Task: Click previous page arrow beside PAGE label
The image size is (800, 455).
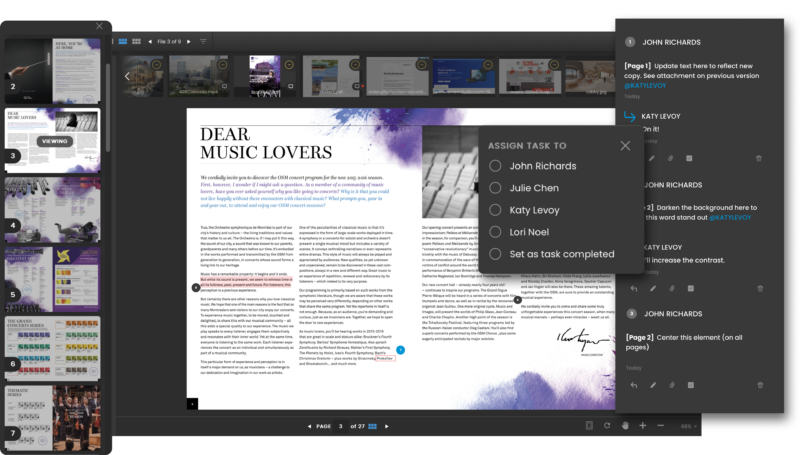Action: [x=309, y=426]
